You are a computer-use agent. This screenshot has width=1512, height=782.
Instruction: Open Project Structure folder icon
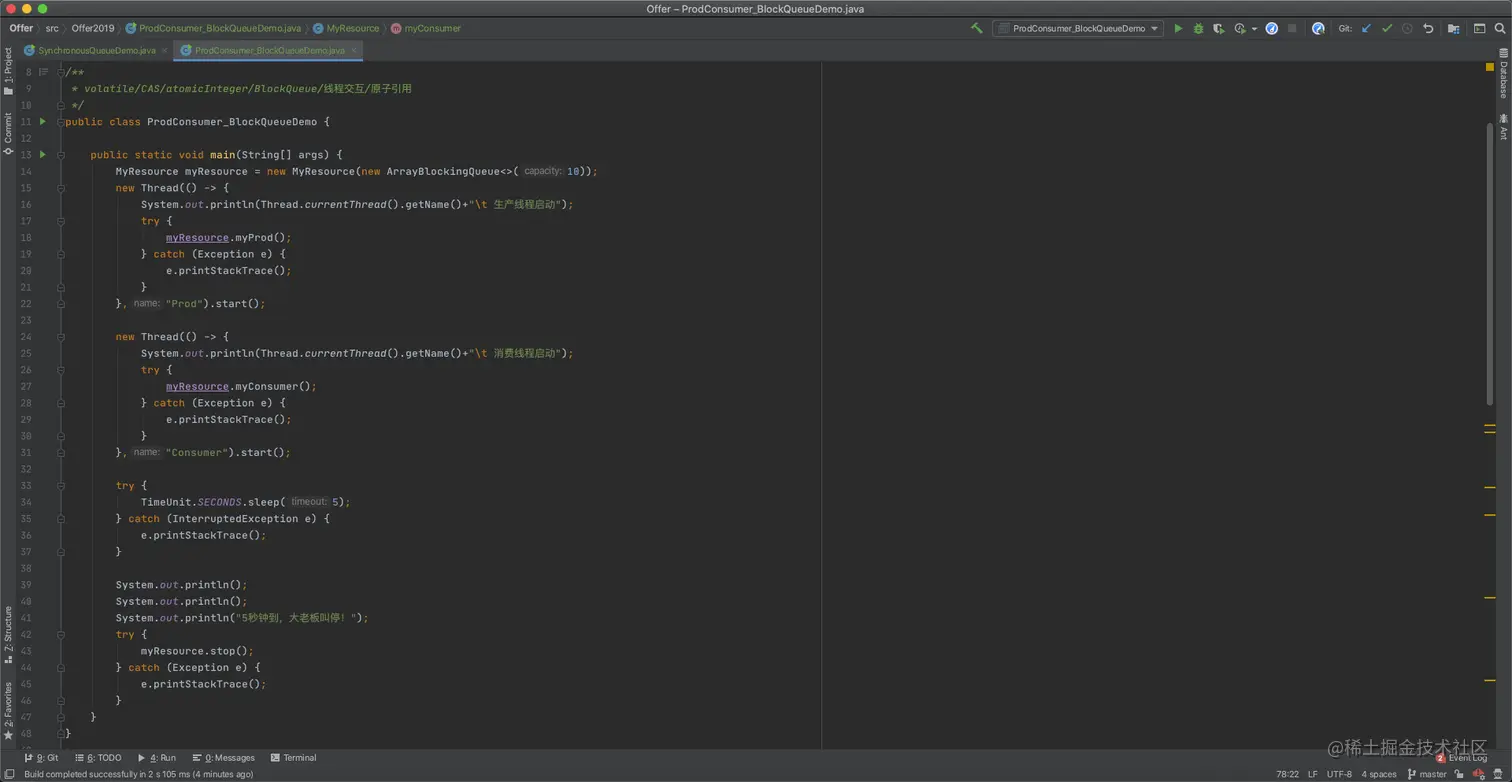click(x=1453, y=29)
